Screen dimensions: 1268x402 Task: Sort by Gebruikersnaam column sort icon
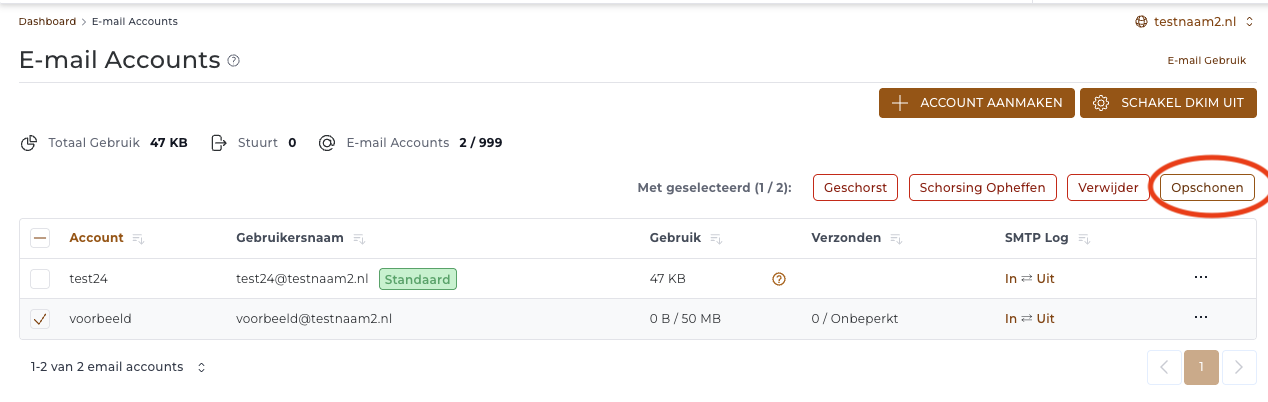(x=359, y=239)
